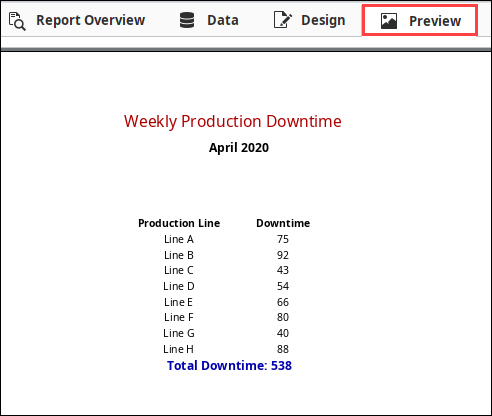Switch to the Design tab
The image size is (492, 416).
coord(310,20)
